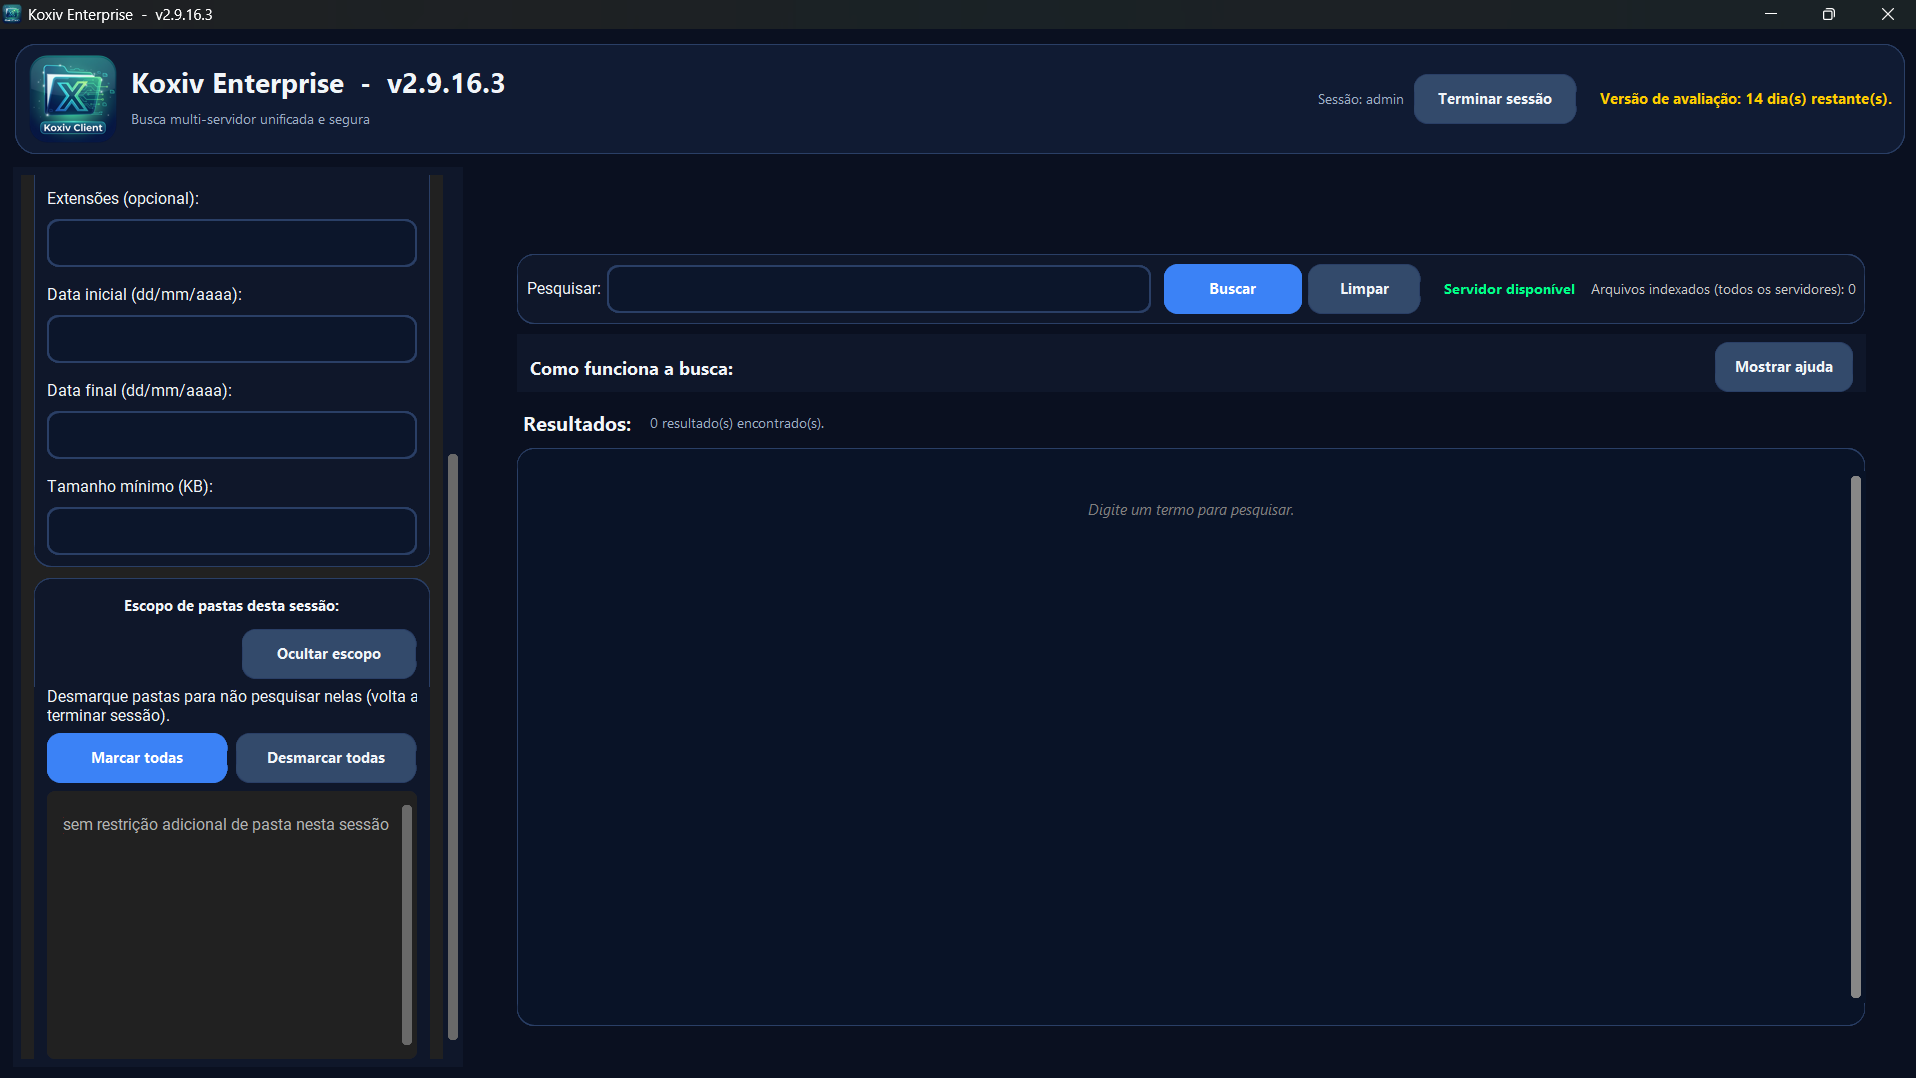
Task: Focus the Pesquisar search input field
Action: pyautogui.click(x=877, y=289)
